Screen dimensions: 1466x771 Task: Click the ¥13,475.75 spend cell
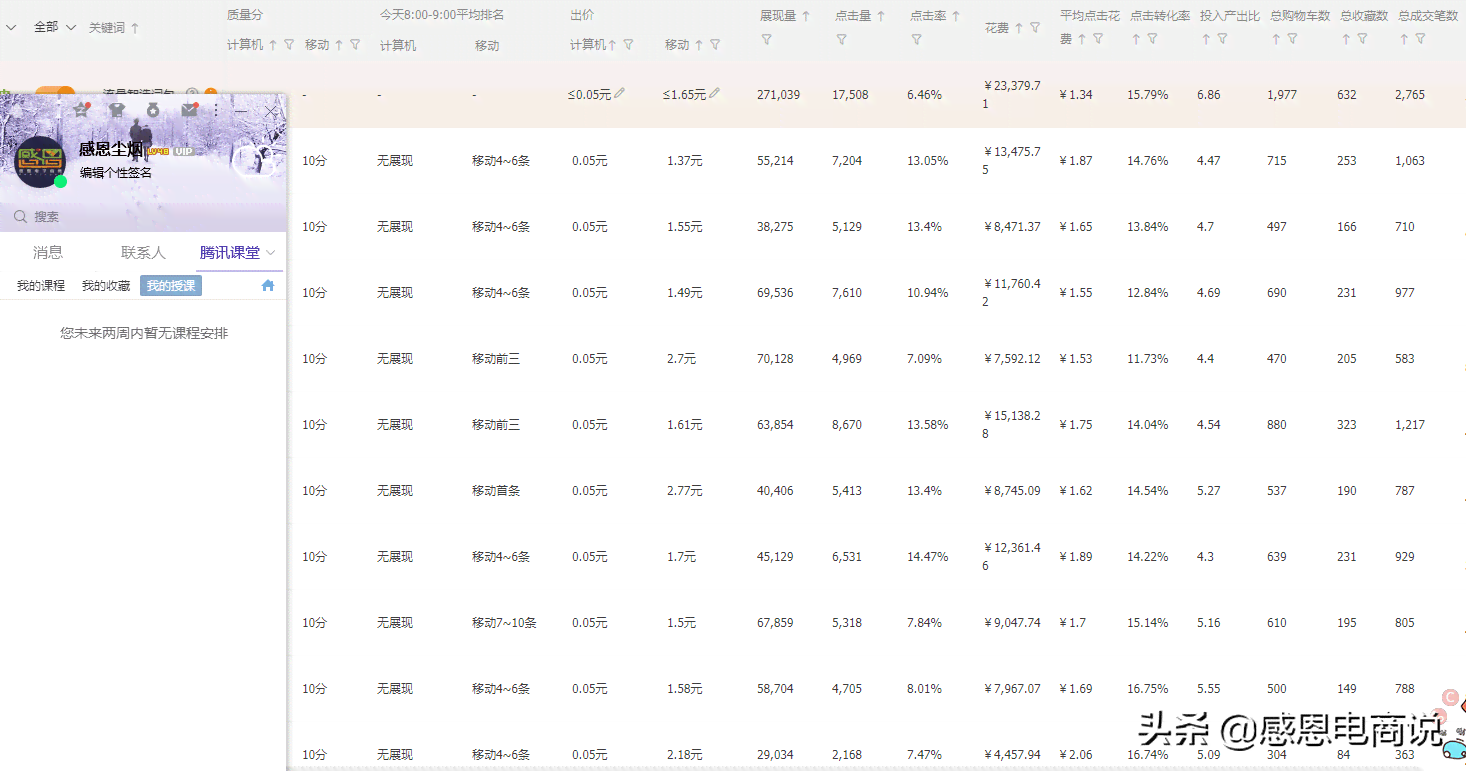(1012, 160)
